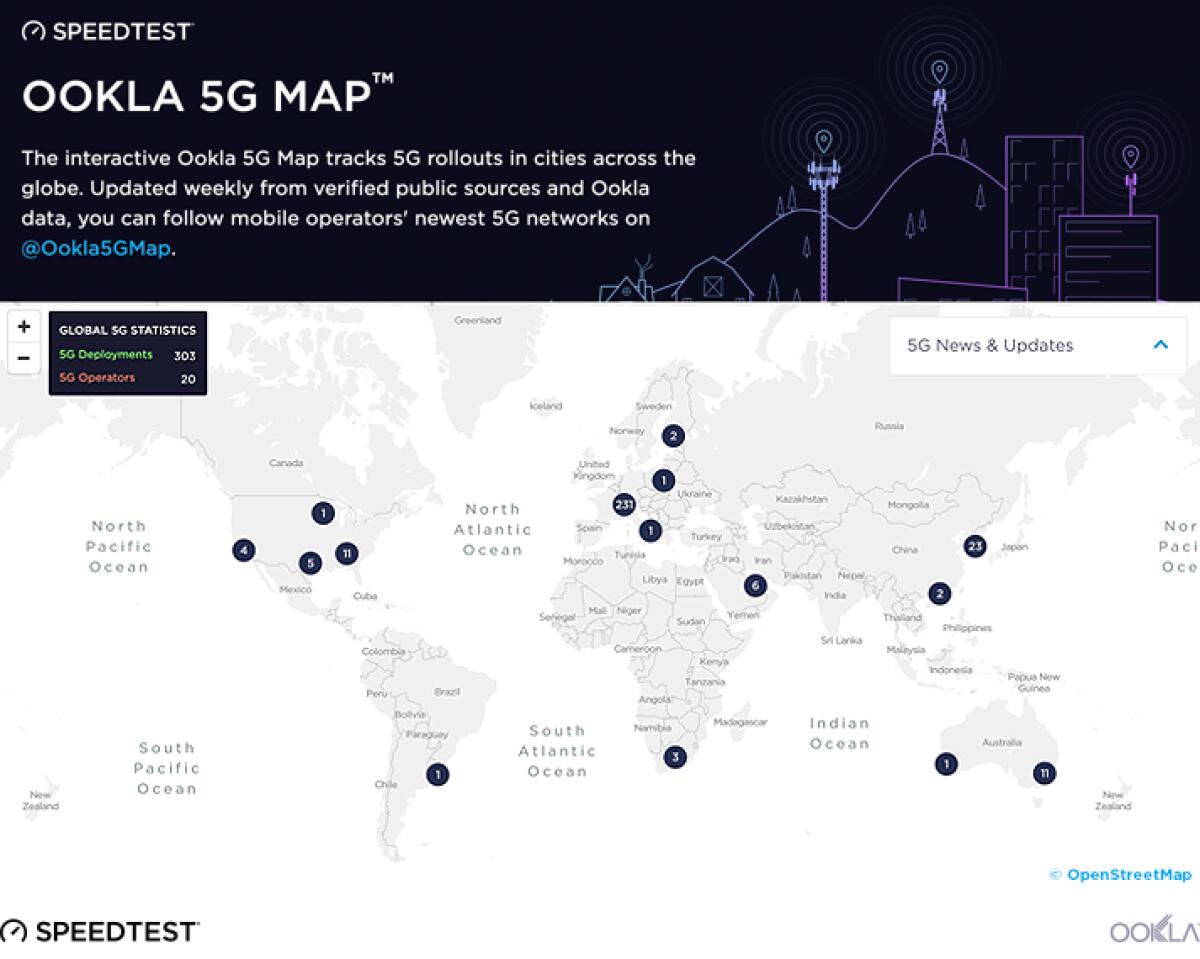Screen dimensions: 1200x959
Task: Select the 6 deployments marker near the Middle East
Action: pyautogui.click(x=756, y=585)
